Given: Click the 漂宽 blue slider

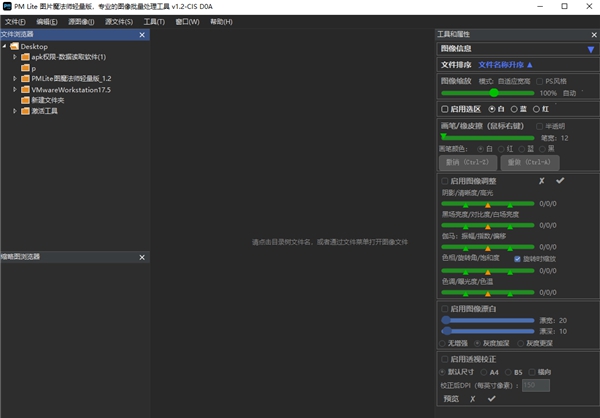Looking at the screenshot, I should coord(488,320).
